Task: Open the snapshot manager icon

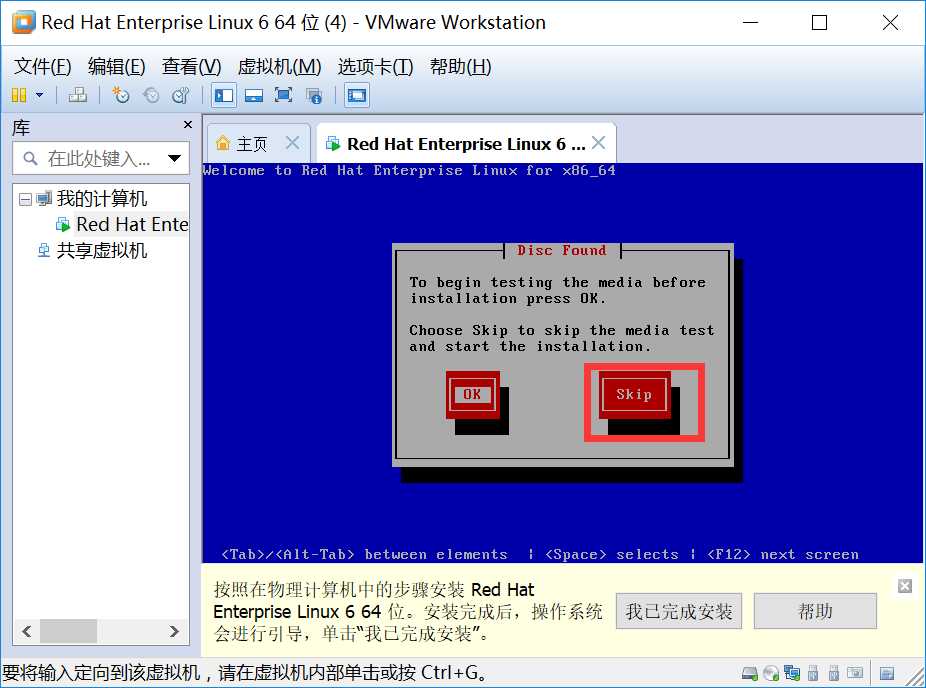Action: 181,95
